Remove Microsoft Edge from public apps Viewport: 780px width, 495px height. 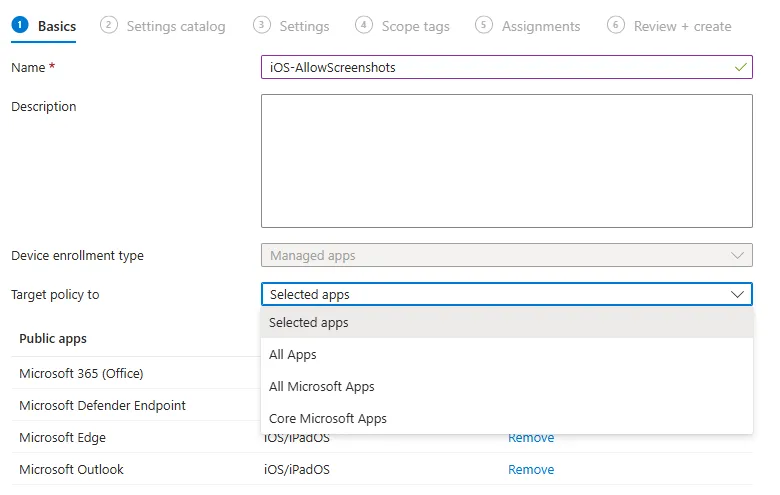(x=531, y=438)
